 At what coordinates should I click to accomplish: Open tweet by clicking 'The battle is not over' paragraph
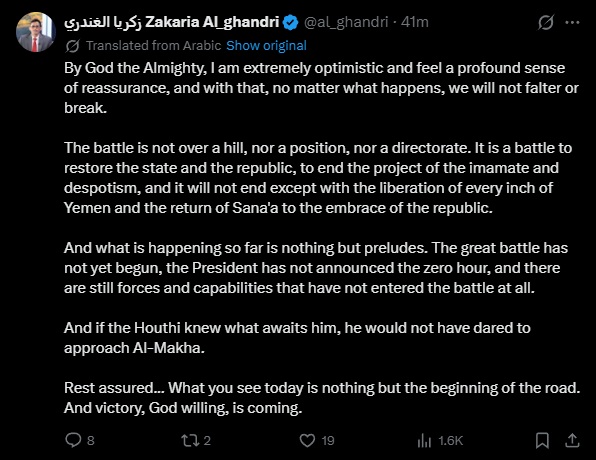click(318, 178)
